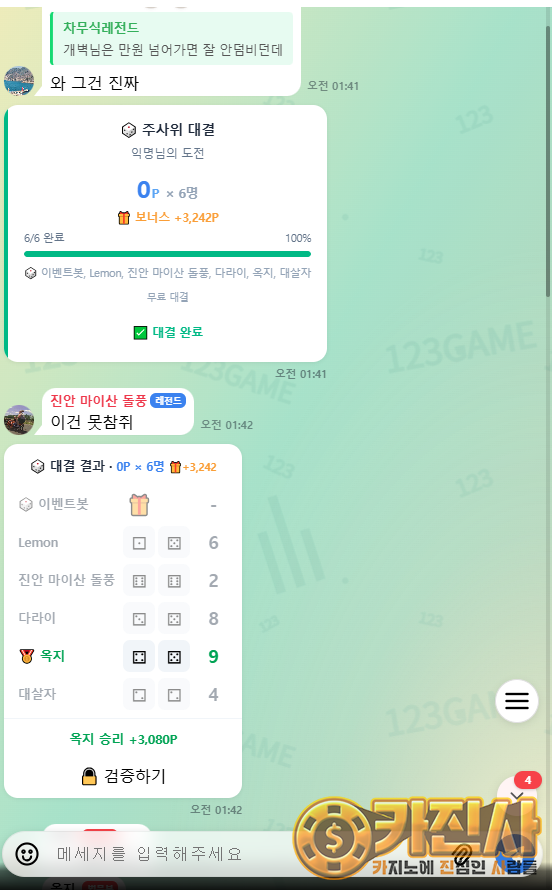The width and height of the screenshot is (552, 890).
Task: Open the emoji picker smiley icon
Action: tap(27, 853)
